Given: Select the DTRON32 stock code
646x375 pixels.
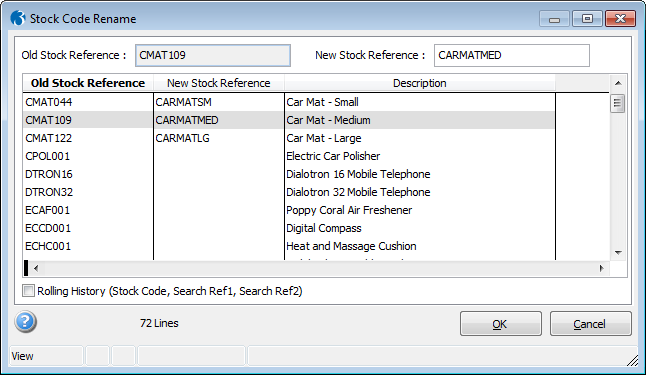Looking at the screenshot, I should 49,192.
